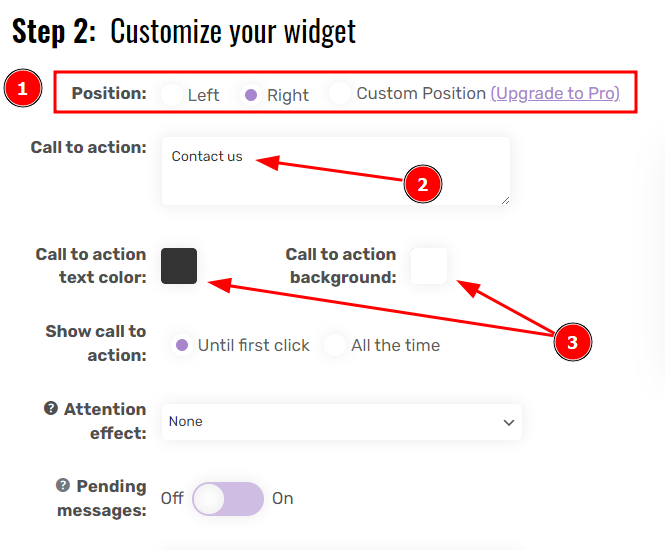
Task: Click the Attention effect help question icon
Action: [x=51, y=408]
